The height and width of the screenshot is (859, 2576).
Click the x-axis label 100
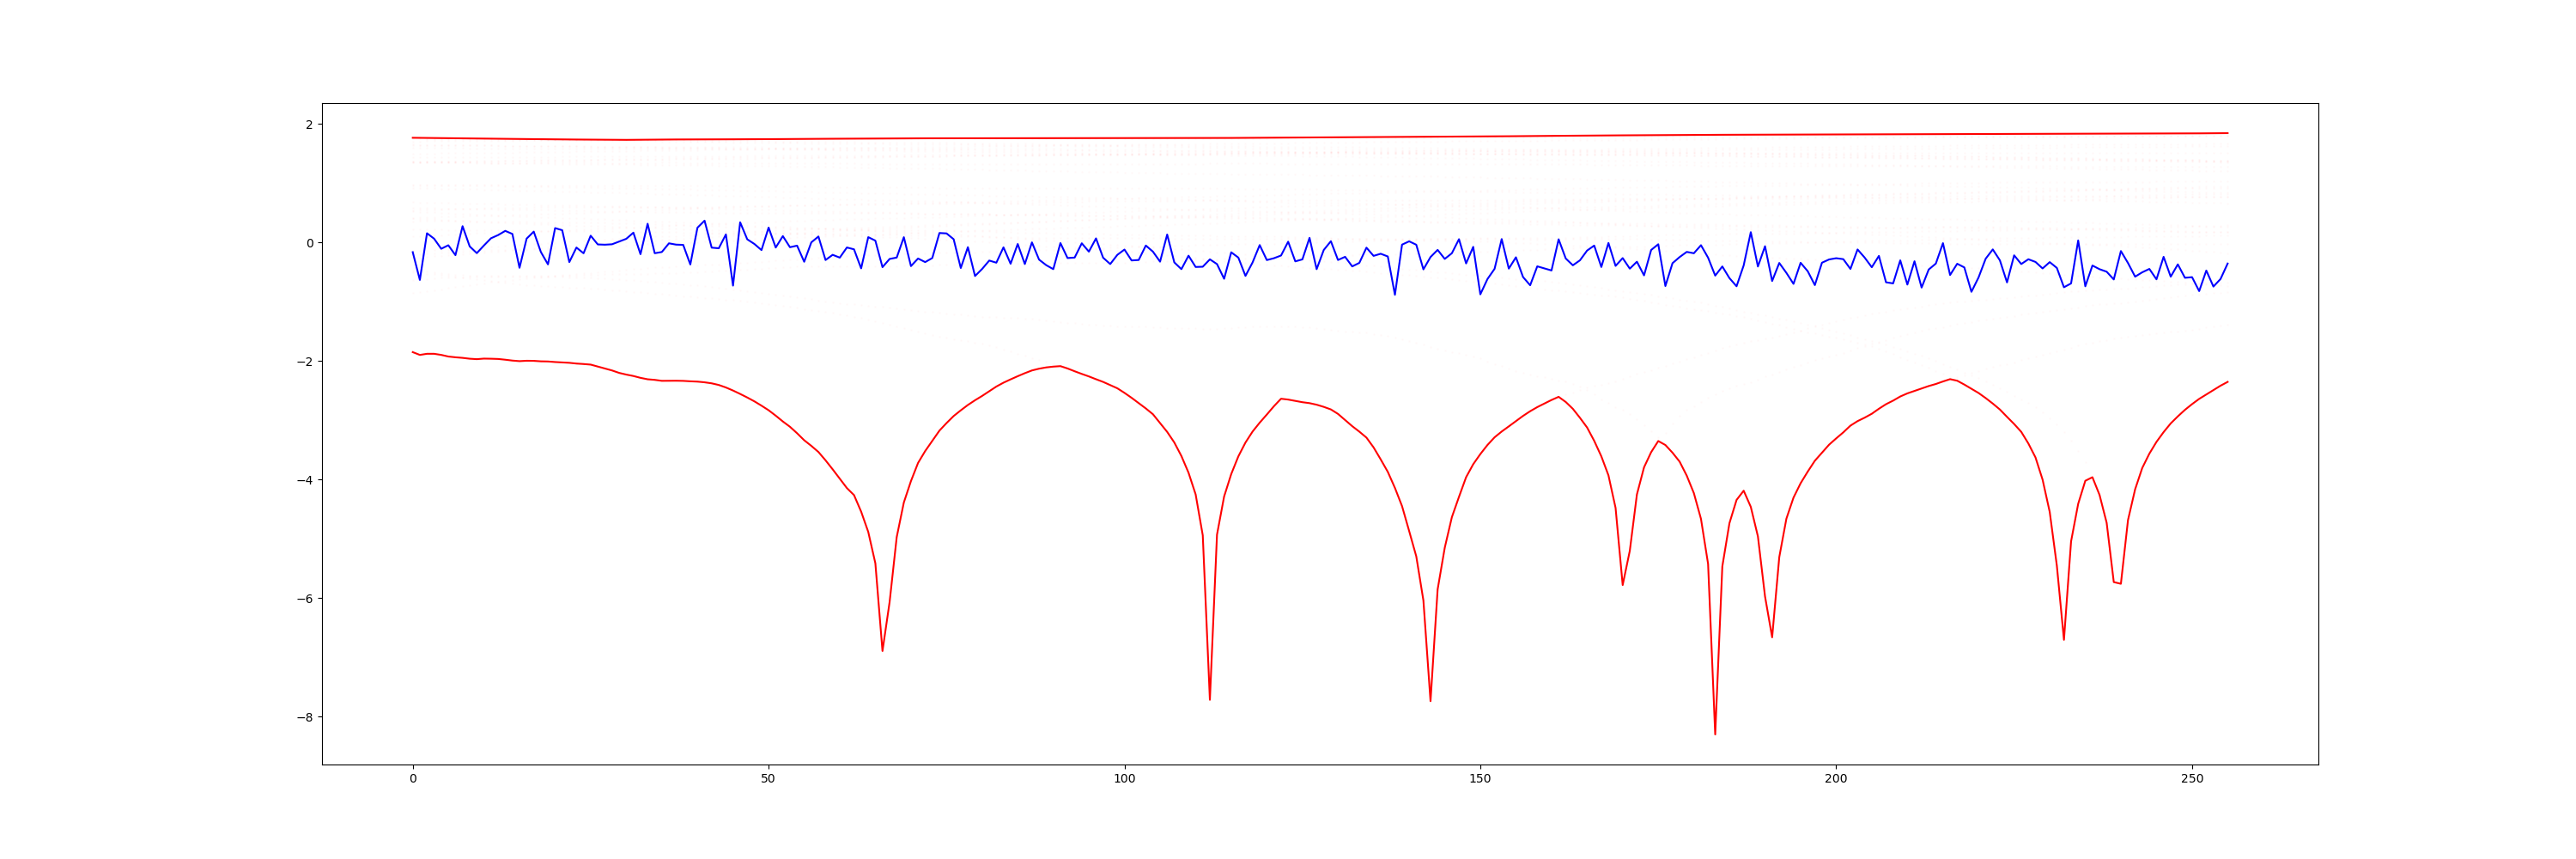click(x=1124, y=779)
